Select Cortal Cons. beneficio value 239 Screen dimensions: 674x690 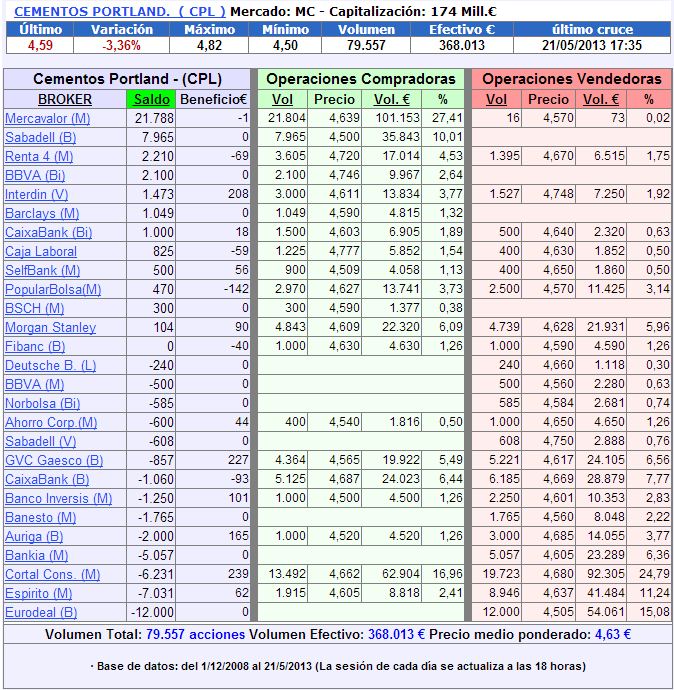[238, 574]
